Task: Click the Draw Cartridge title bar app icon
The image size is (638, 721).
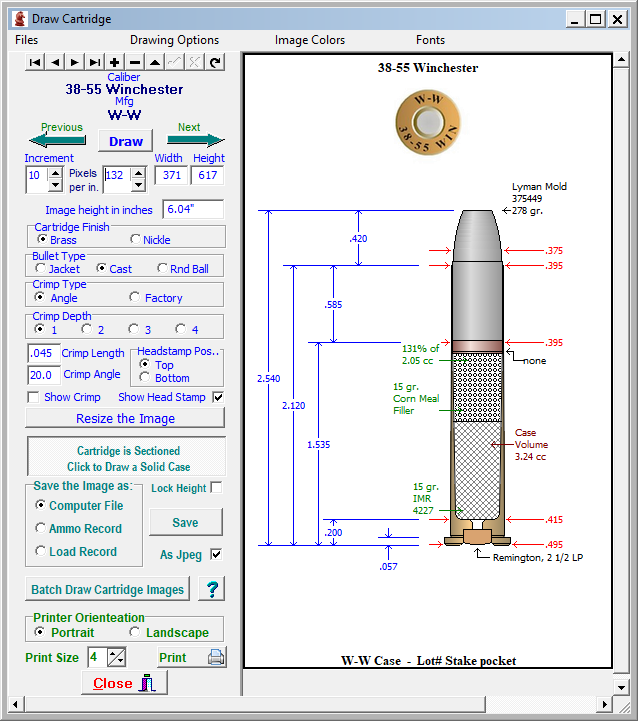Action: (20, 19)
